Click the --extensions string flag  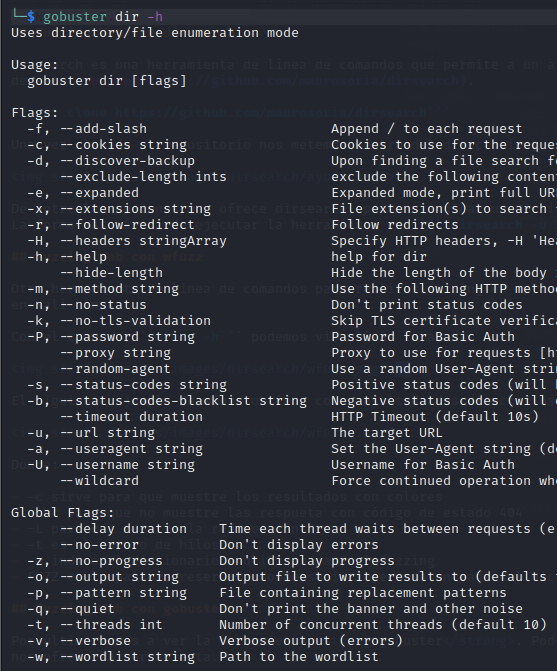tap(136, 209)
